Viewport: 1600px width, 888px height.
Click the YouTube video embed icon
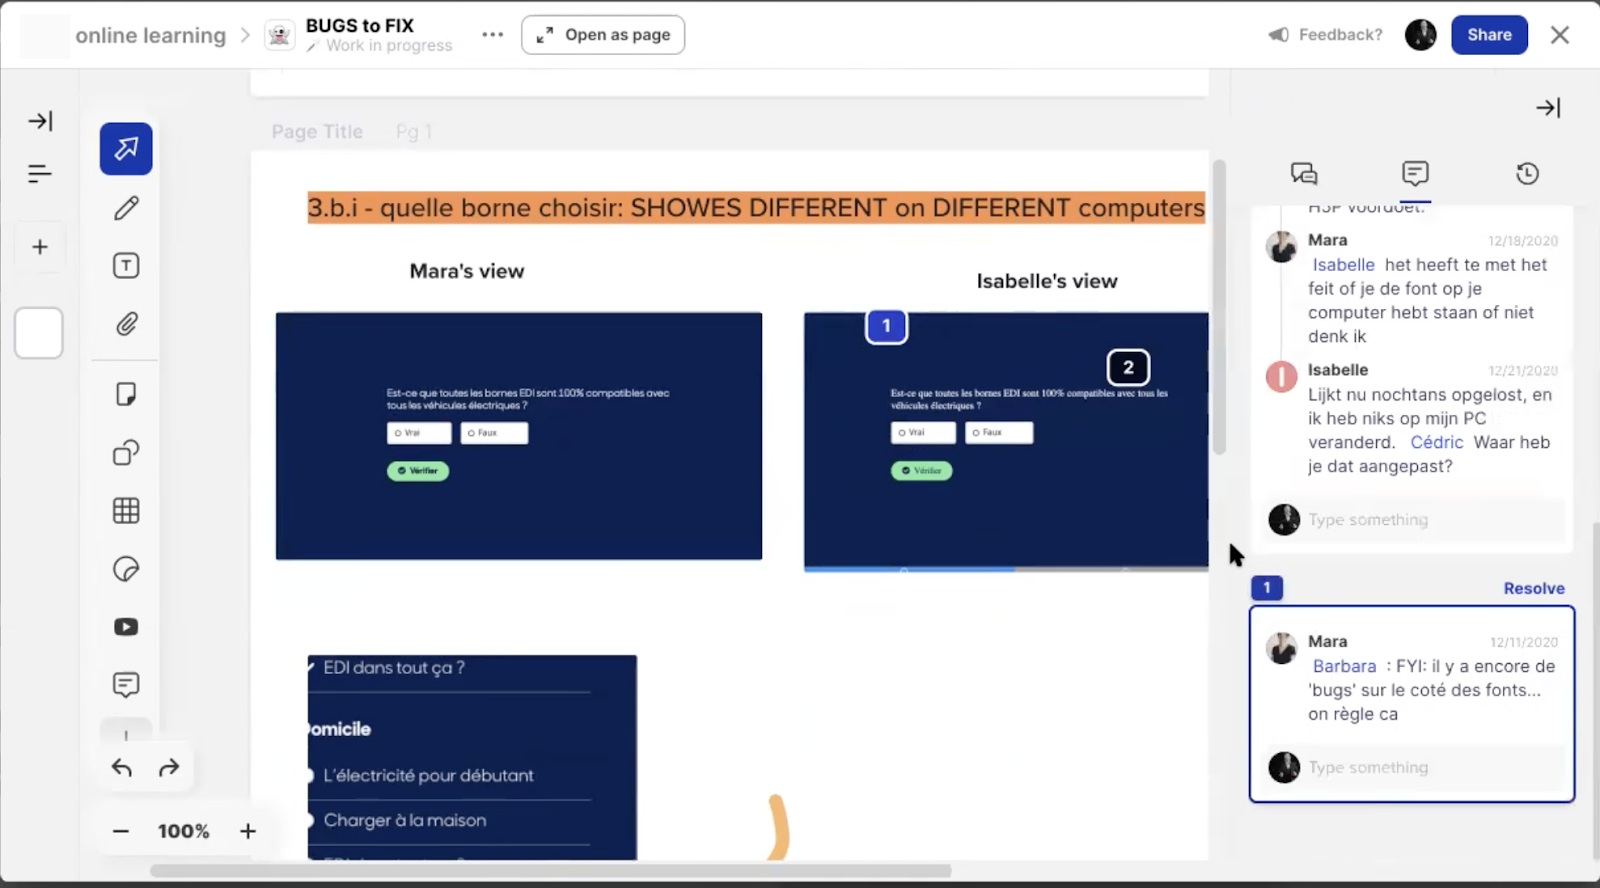click(126, 627)
